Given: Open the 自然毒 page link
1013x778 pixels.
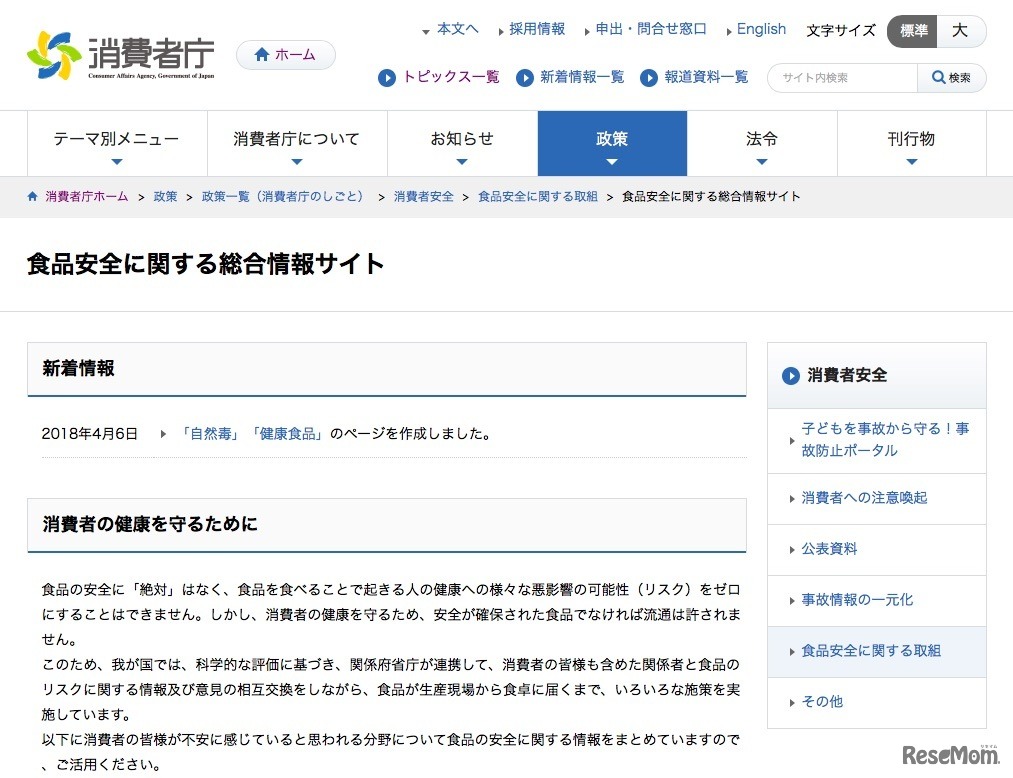Looking at the screenshot, I should pos(212,434).
